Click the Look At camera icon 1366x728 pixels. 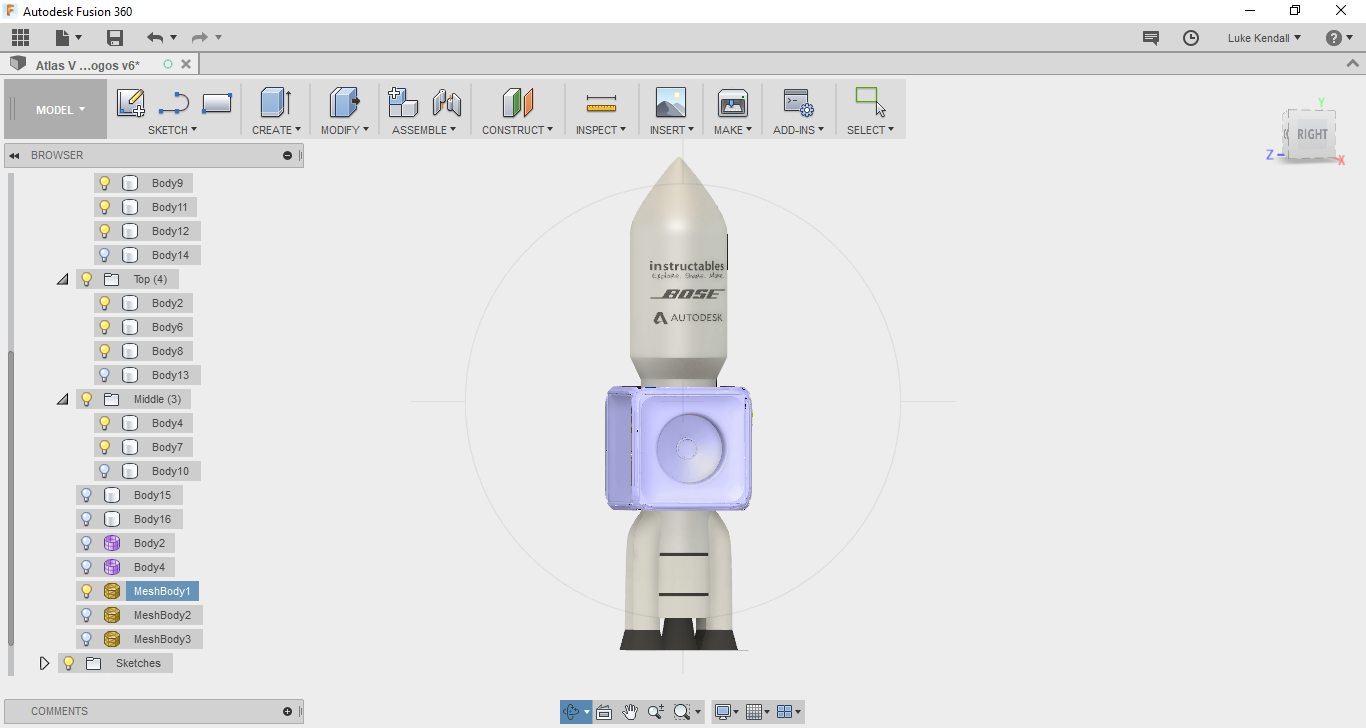(x=603, y=712)
